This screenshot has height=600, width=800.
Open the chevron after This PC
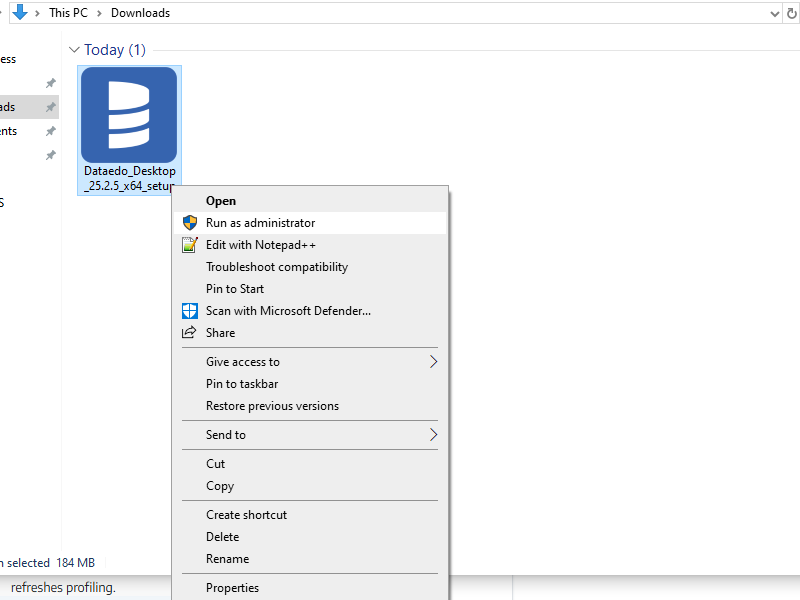[99, 13]
